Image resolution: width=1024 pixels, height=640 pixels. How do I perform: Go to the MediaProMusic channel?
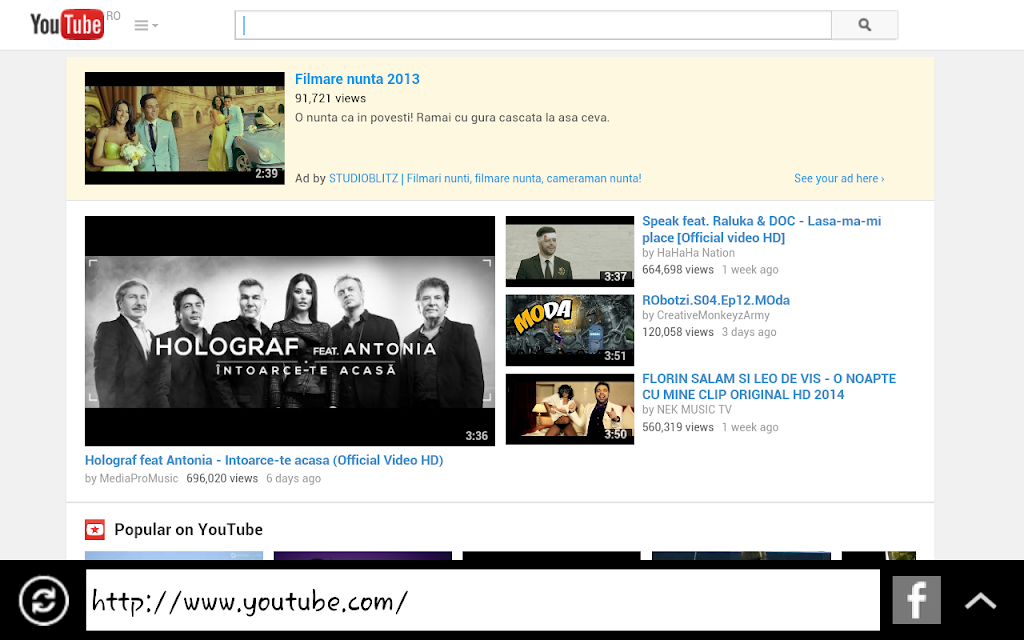(138, 478)
